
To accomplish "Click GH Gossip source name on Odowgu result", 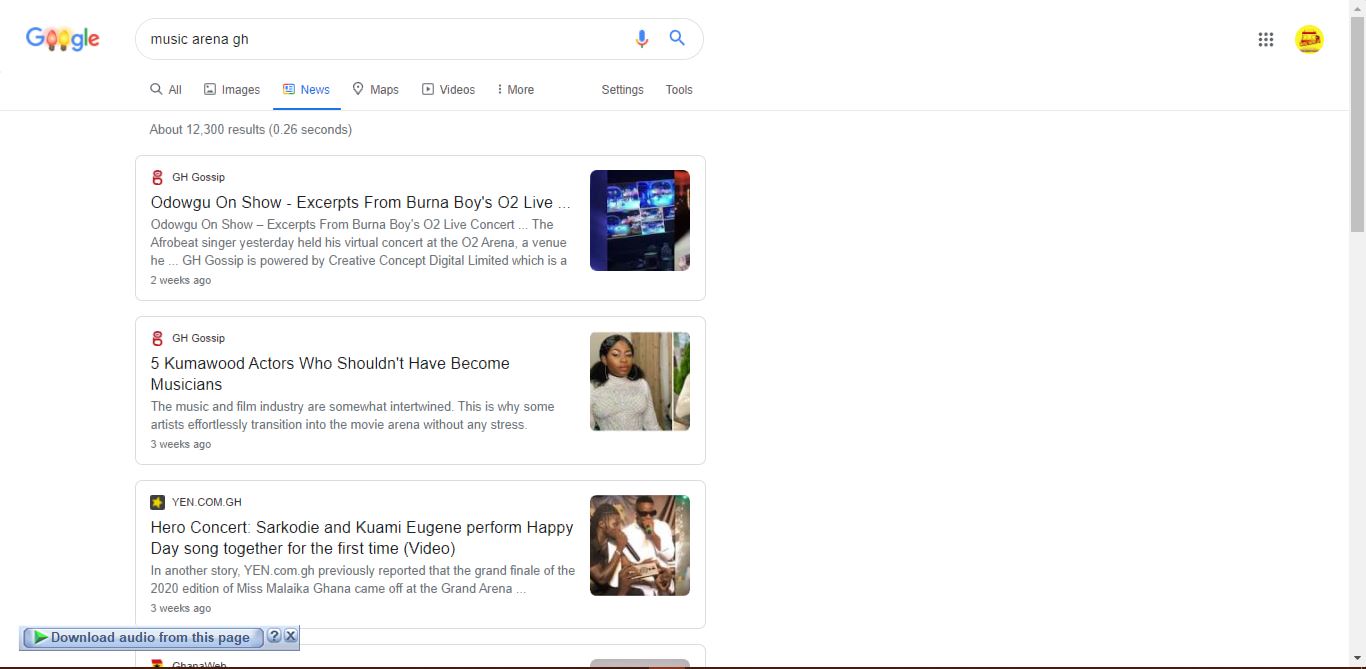I will 198,177.
